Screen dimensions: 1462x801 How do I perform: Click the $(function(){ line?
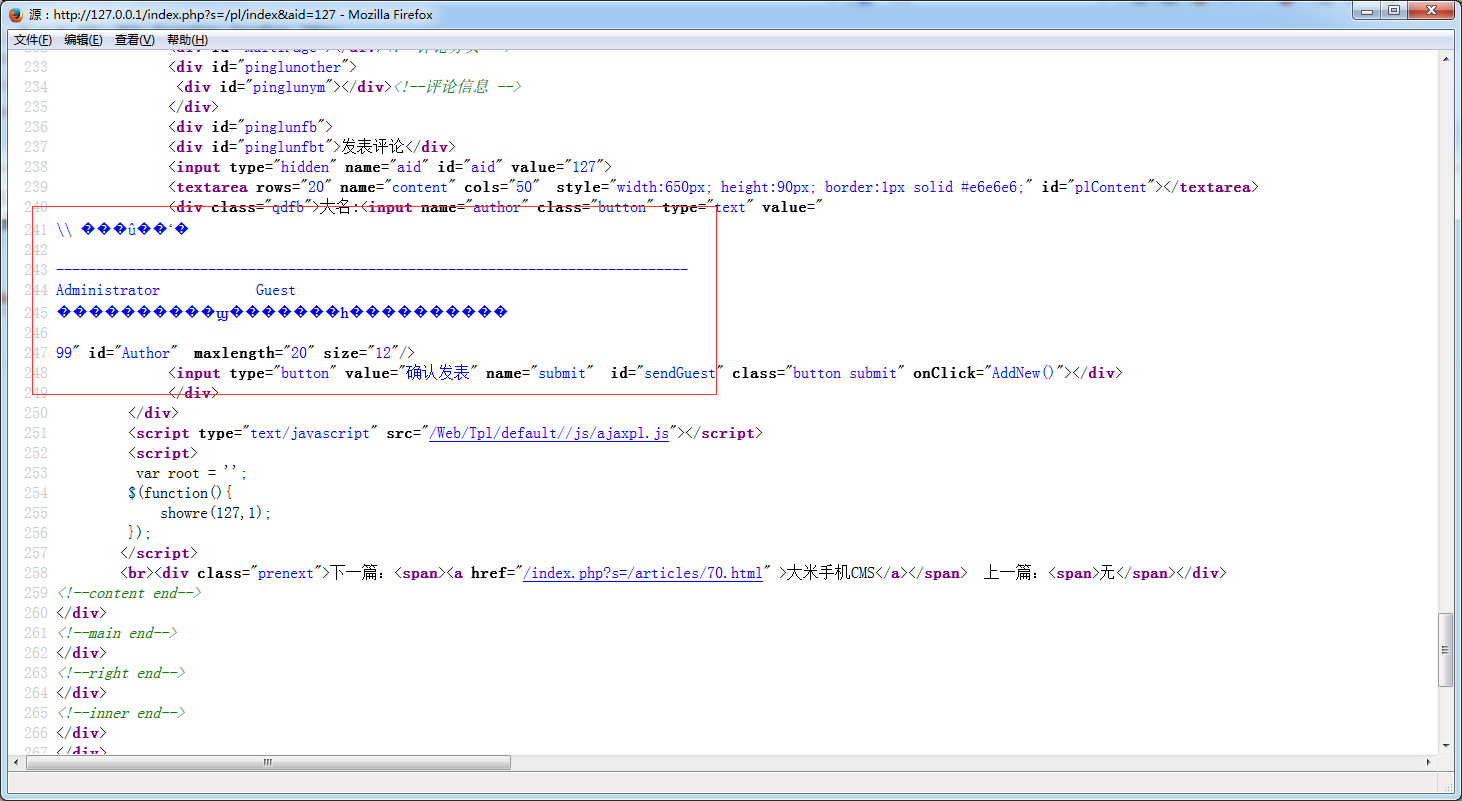point(180,493)
